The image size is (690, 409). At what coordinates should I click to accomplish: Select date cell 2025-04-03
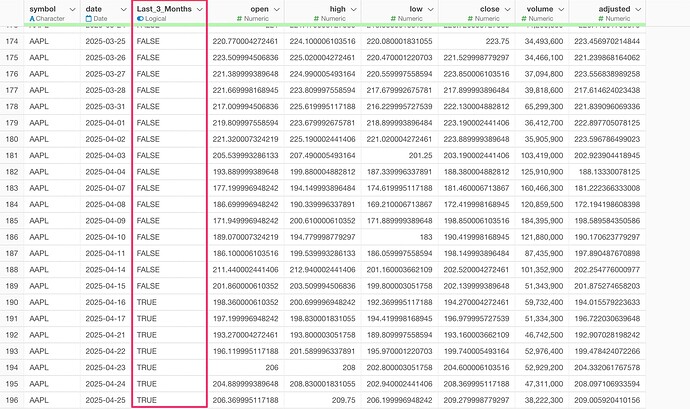point(106,155)
